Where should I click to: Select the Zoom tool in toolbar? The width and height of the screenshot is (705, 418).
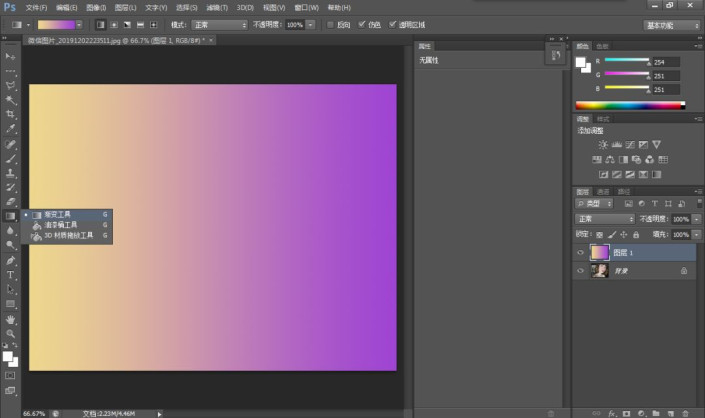[x=10, y=334]
